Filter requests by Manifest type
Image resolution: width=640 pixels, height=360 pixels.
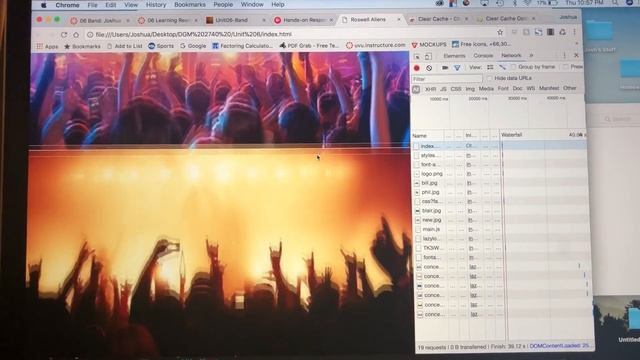point(549,88)
